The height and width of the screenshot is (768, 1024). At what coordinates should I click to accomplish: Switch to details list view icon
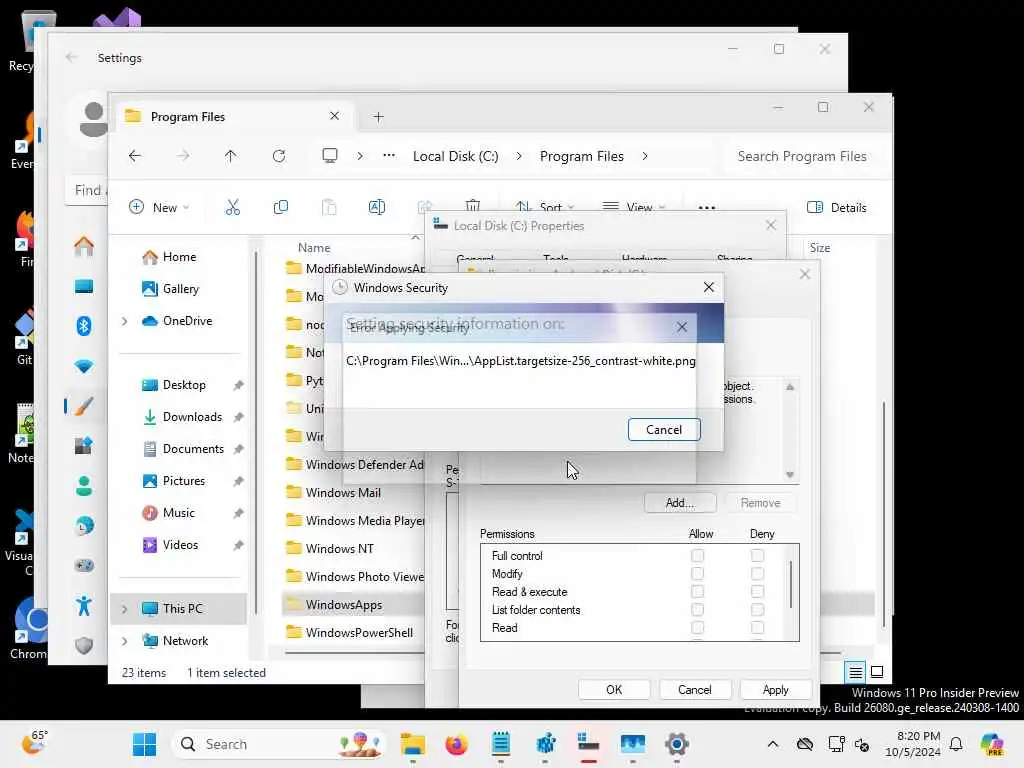tap(855, 671)
